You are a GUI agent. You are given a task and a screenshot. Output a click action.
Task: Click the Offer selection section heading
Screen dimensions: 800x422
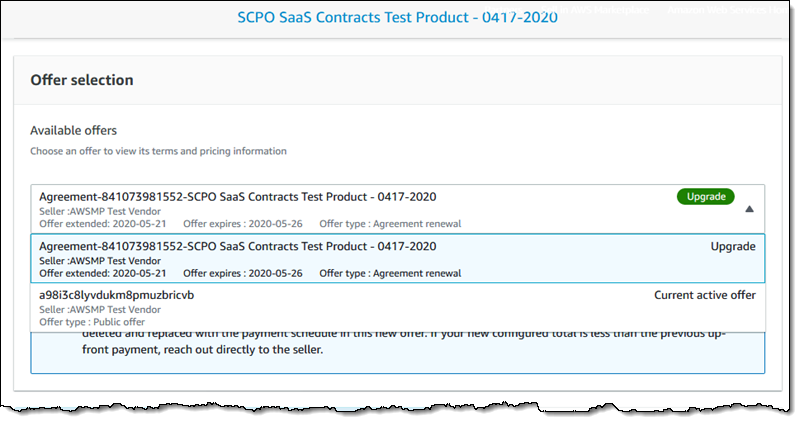pos(82,79)
